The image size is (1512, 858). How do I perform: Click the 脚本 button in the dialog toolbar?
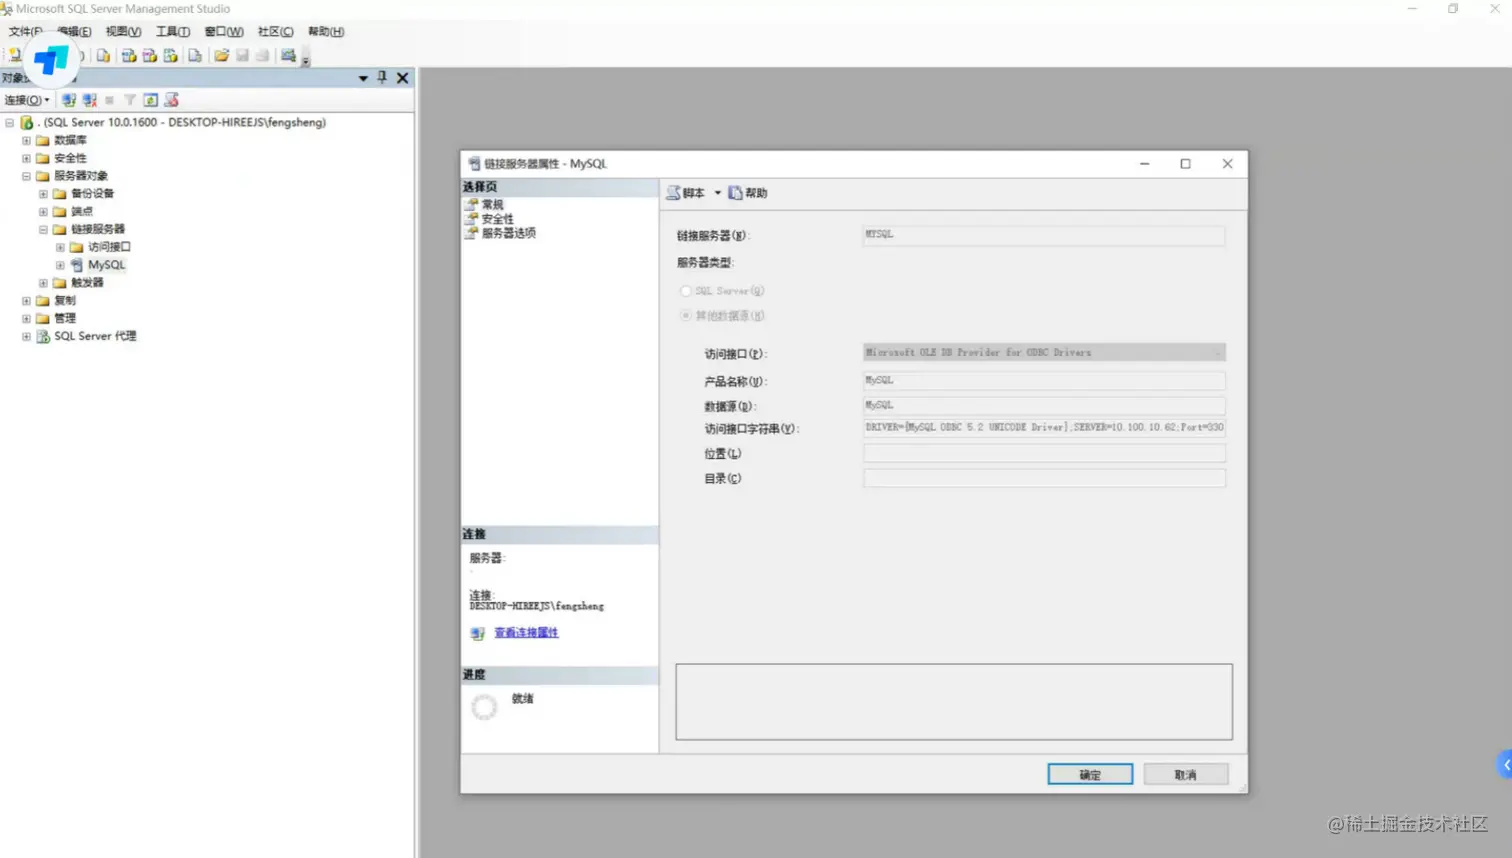[x=687, y=193]
